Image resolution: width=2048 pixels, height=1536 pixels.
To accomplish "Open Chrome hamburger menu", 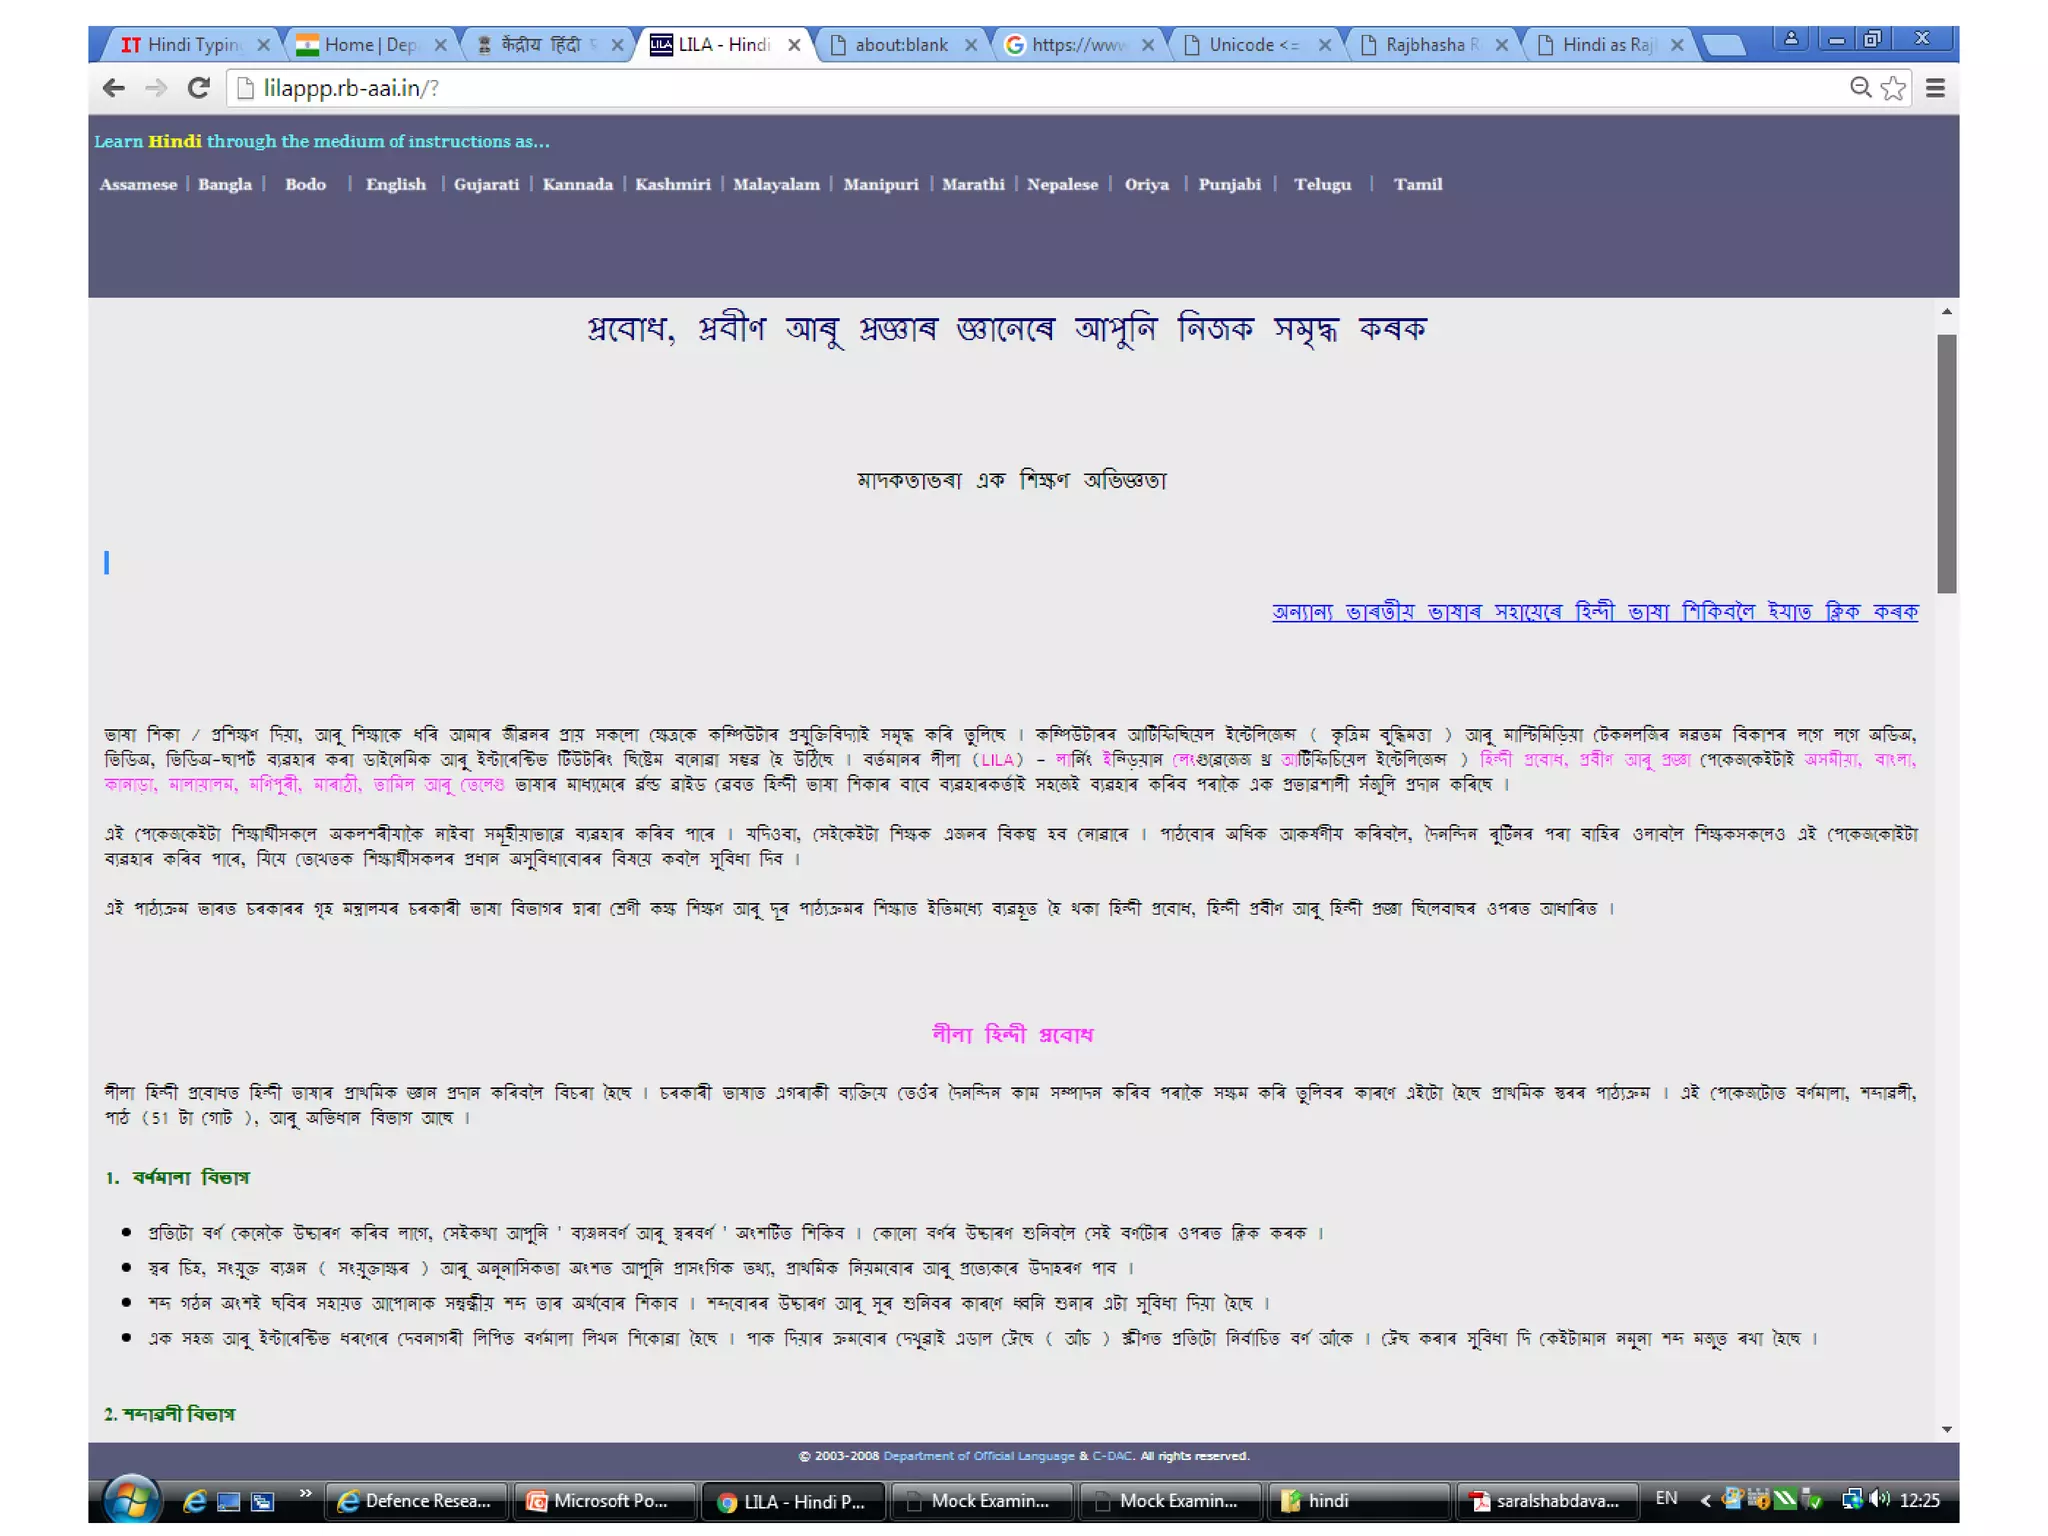I will tap(1935, 88).
